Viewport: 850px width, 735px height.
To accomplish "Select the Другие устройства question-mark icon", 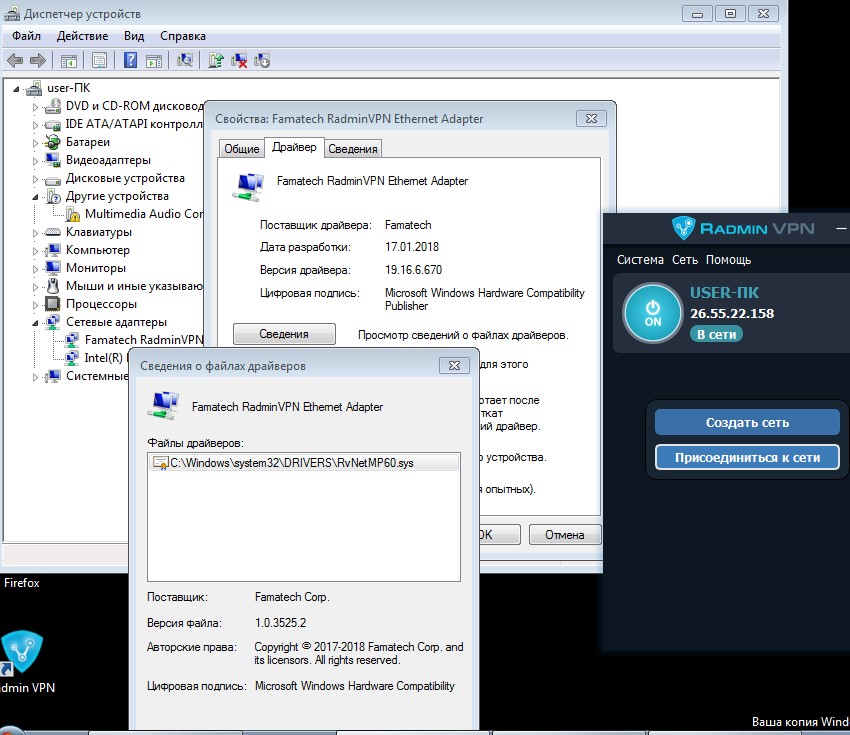I will tap(53, 196).
